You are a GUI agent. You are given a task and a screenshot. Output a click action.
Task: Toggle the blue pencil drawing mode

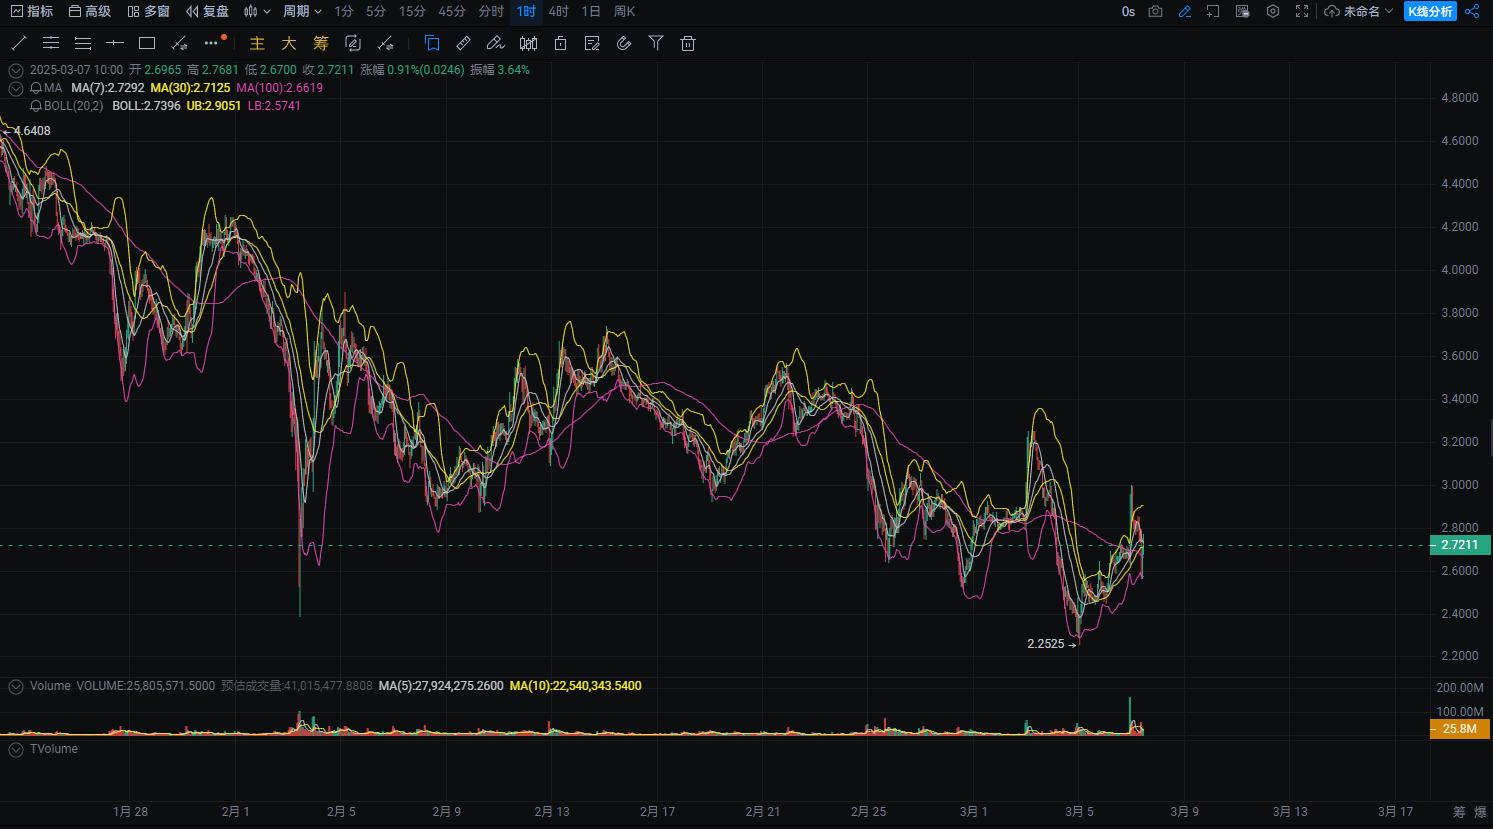pyautogui.click(x=1185, y=11)
